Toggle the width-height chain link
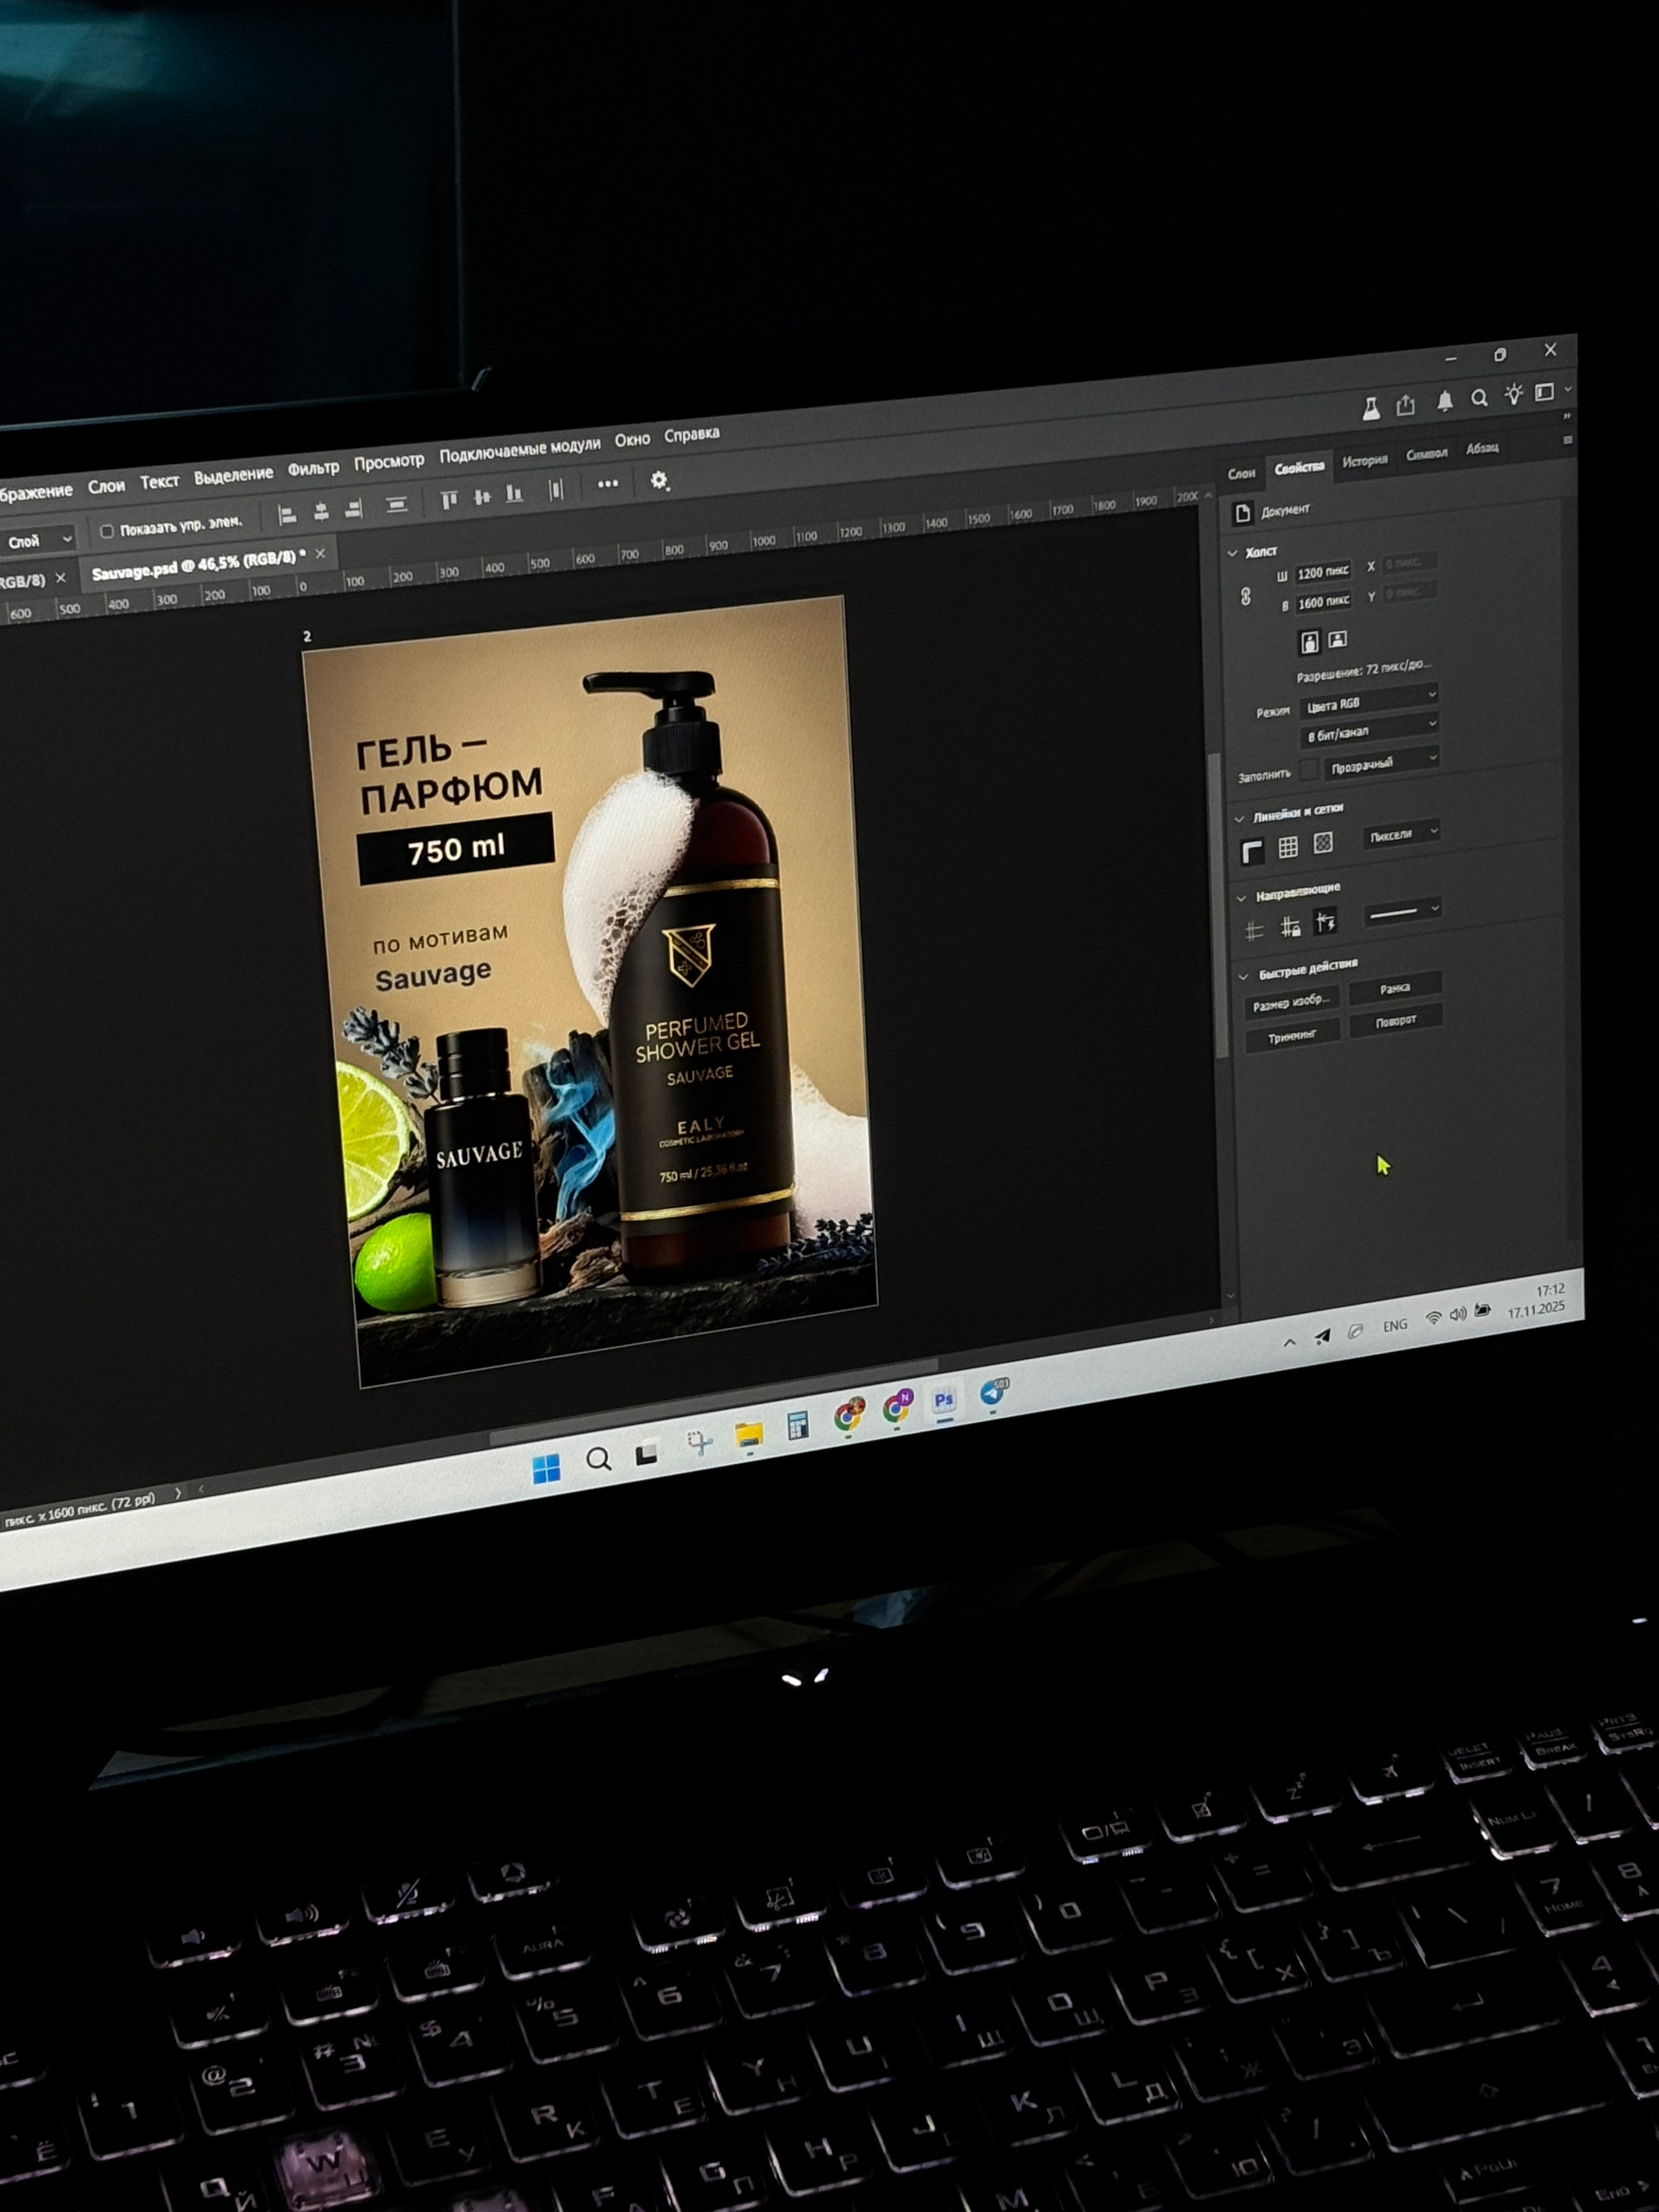Viewport: 1659px width, 2212px height. [x=1246, y=596]
